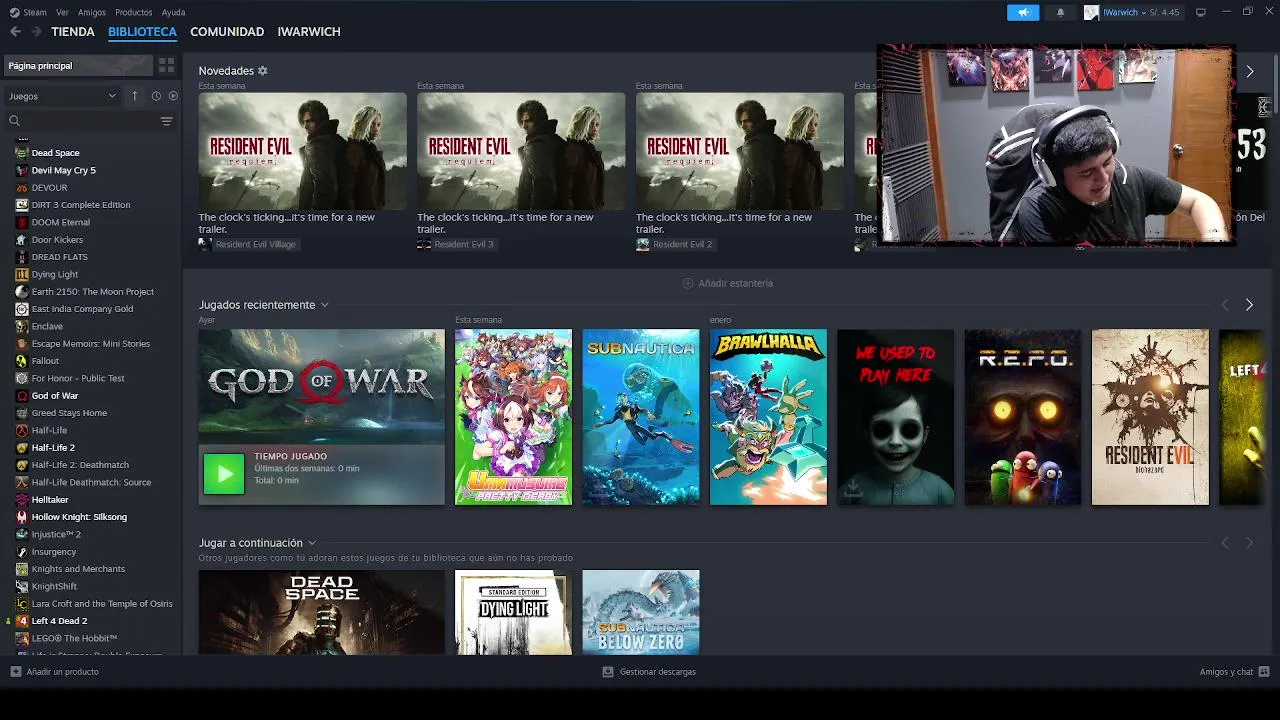The width and height of the screenshot is (1280, 720).
Task: Switch to Big Picture mode monitor icon
Action: pyautogui.click(x=1201, y=12)
